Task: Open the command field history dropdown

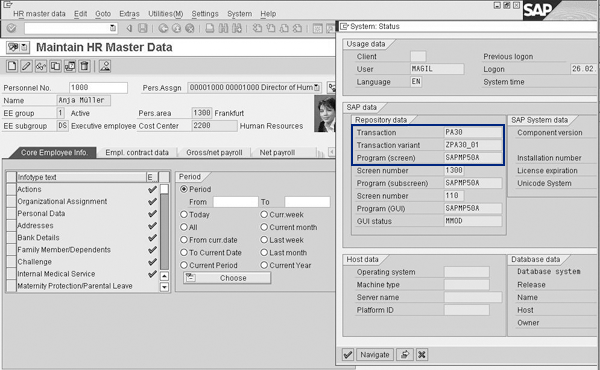Action: 112,28
